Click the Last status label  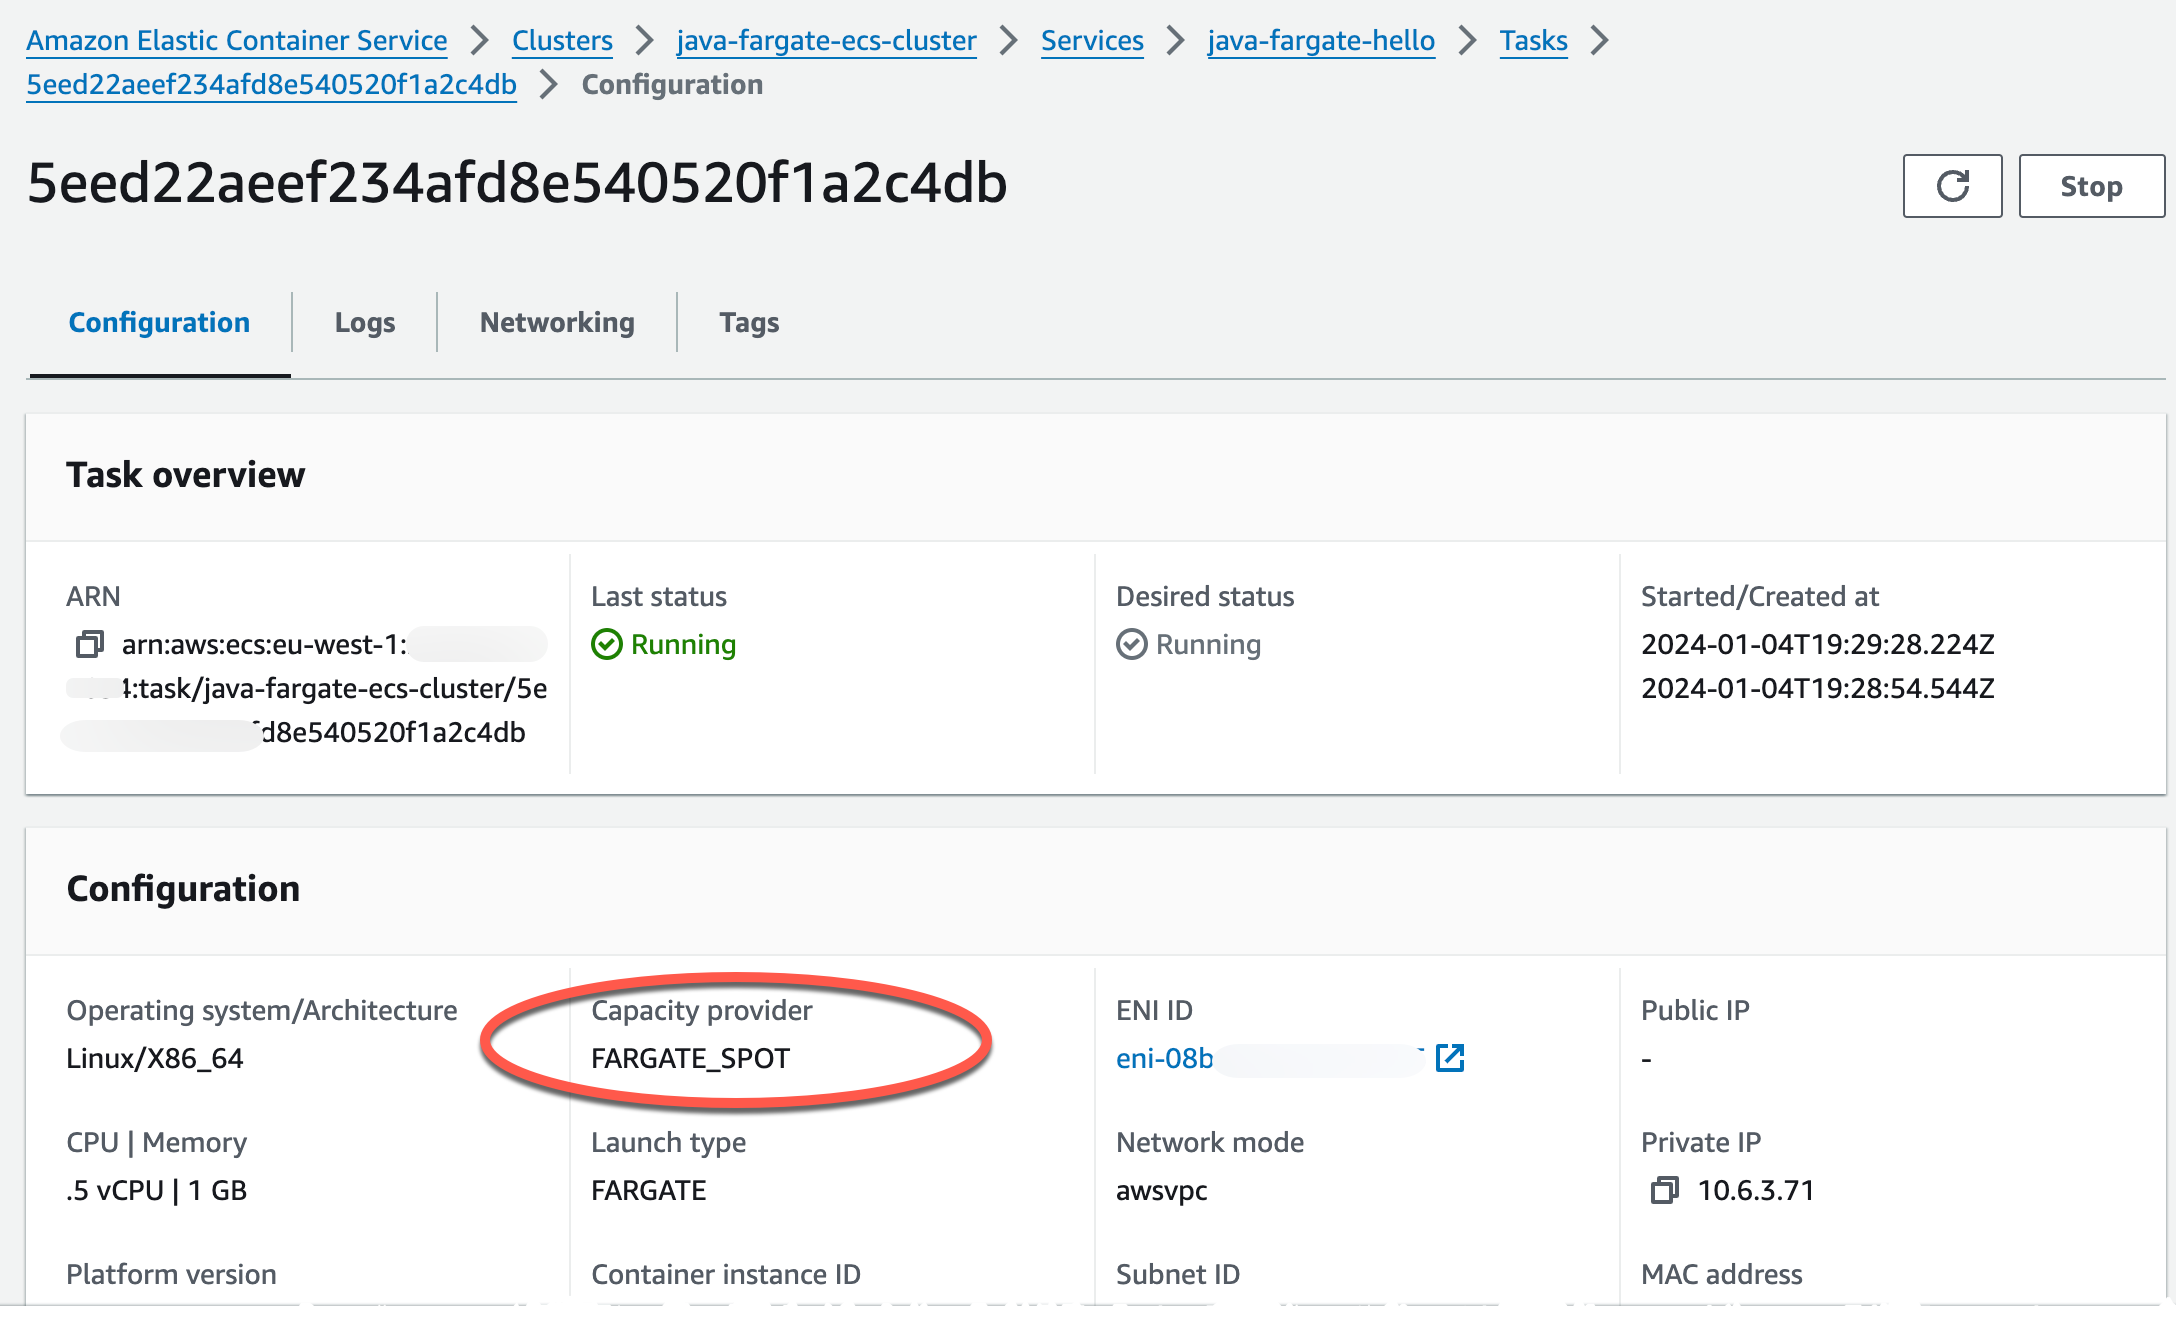click(659, 596)
